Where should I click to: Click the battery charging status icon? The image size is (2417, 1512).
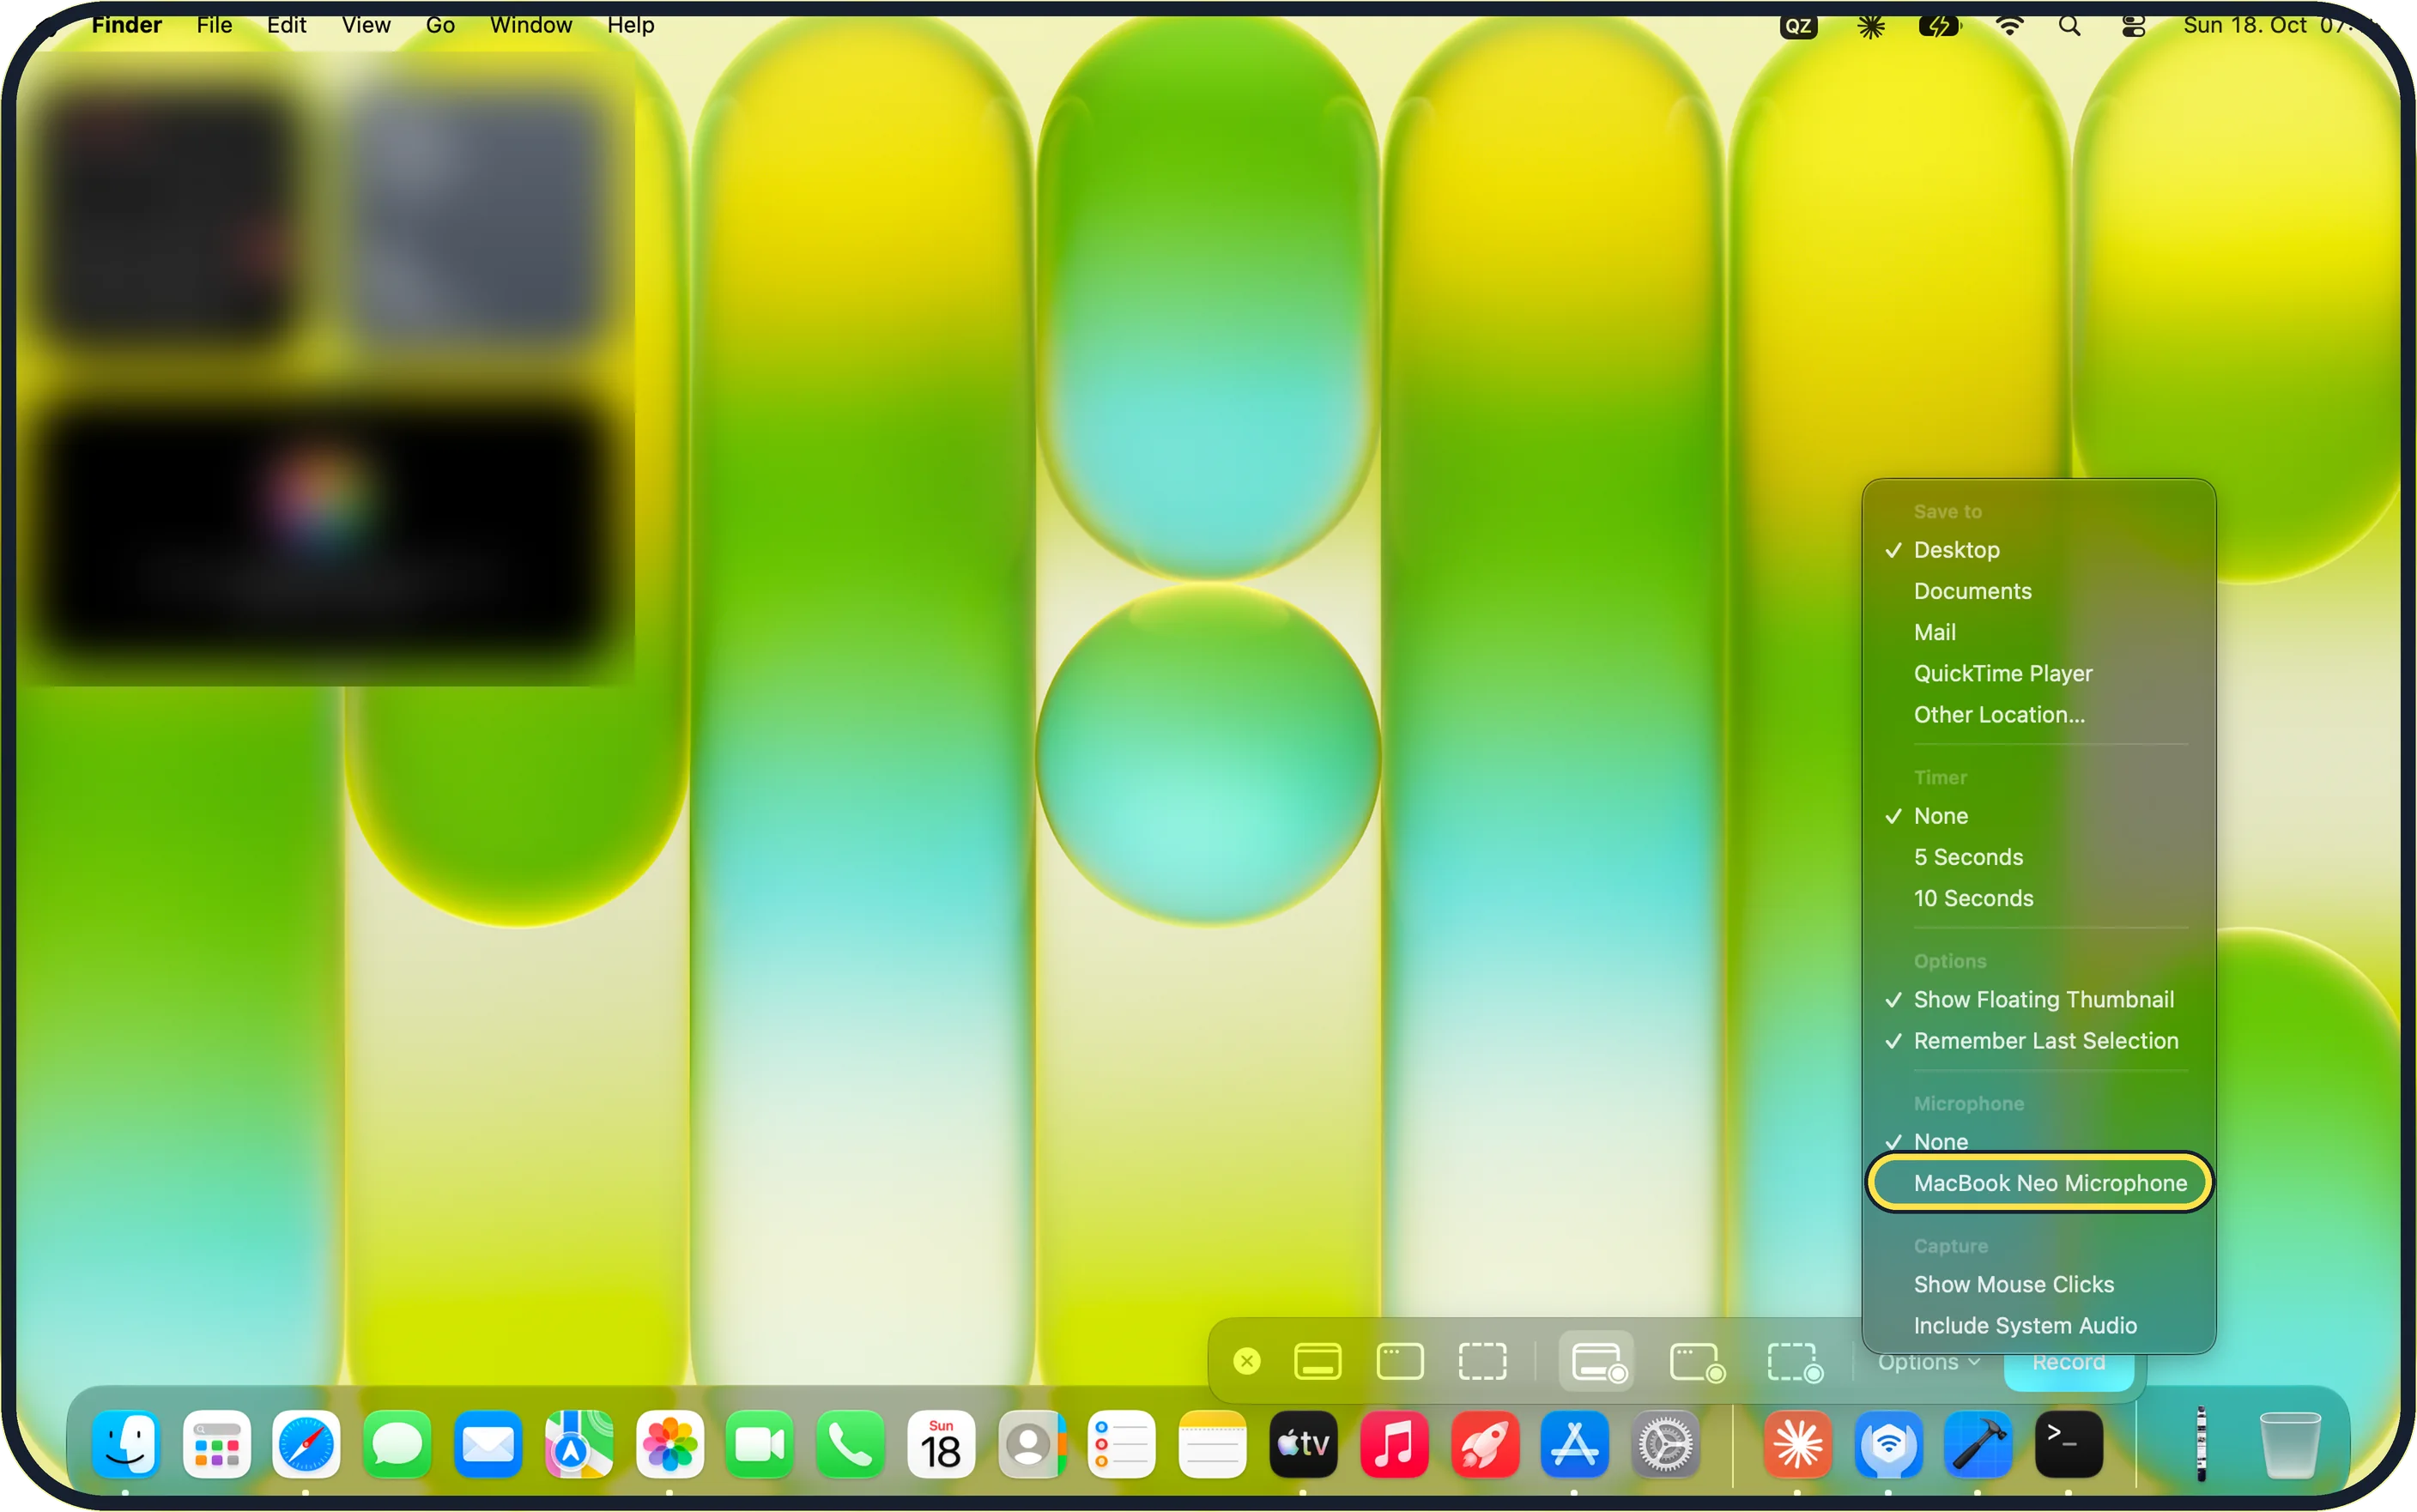[1938, 26]
